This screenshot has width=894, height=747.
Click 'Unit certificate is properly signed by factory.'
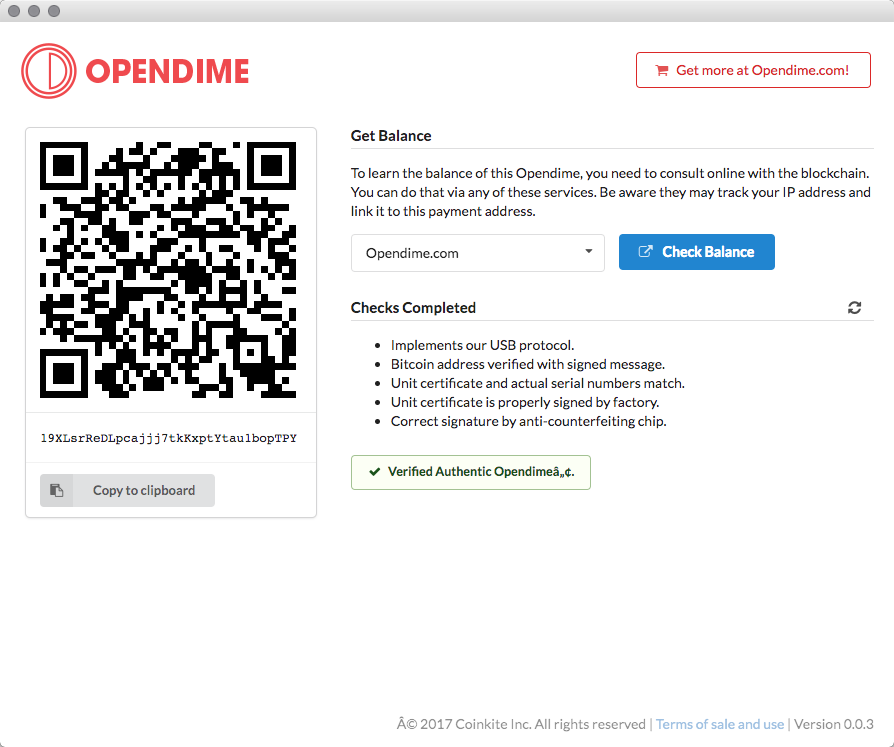tap(525, 403)
